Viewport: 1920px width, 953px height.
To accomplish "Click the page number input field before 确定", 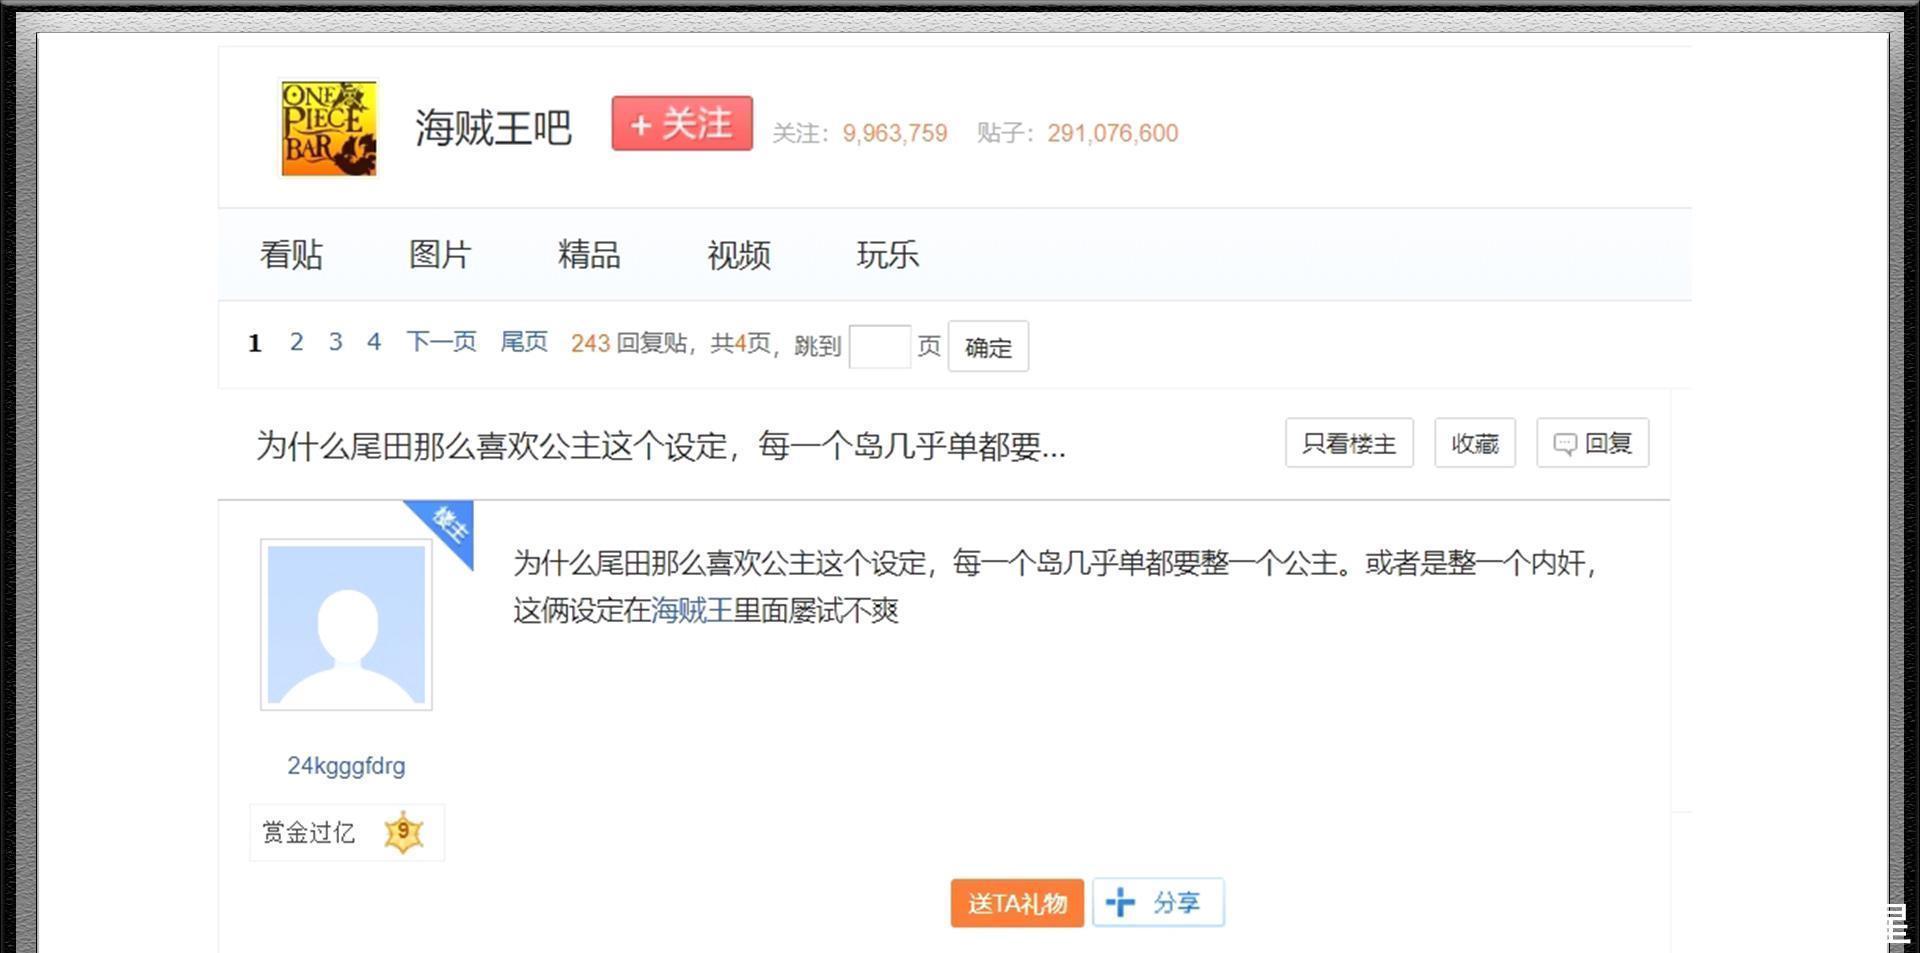I will (x=879, y=345).
